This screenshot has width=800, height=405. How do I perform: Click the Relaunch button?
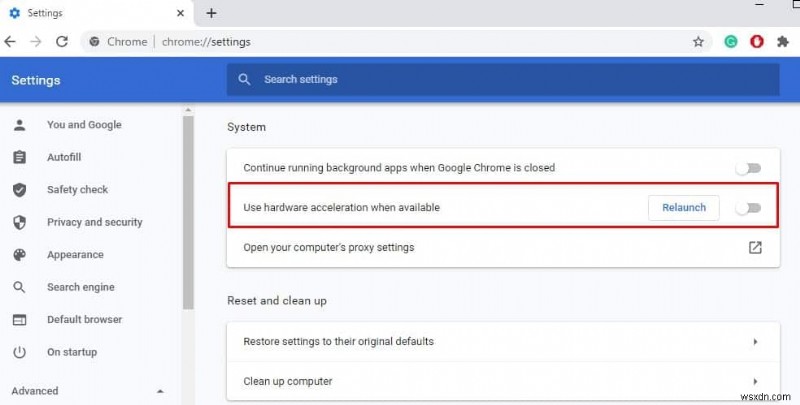point(684,208)
